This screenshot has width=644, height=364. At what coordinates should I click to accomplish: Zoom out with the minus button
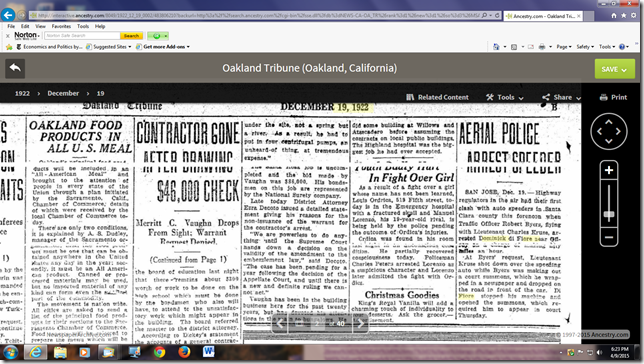pyautogui.click(x=609, y=237)
